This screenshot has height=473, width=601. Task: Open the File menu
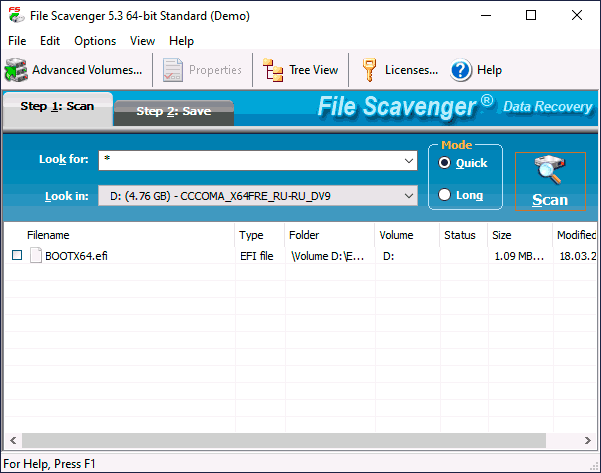[17, 41]
